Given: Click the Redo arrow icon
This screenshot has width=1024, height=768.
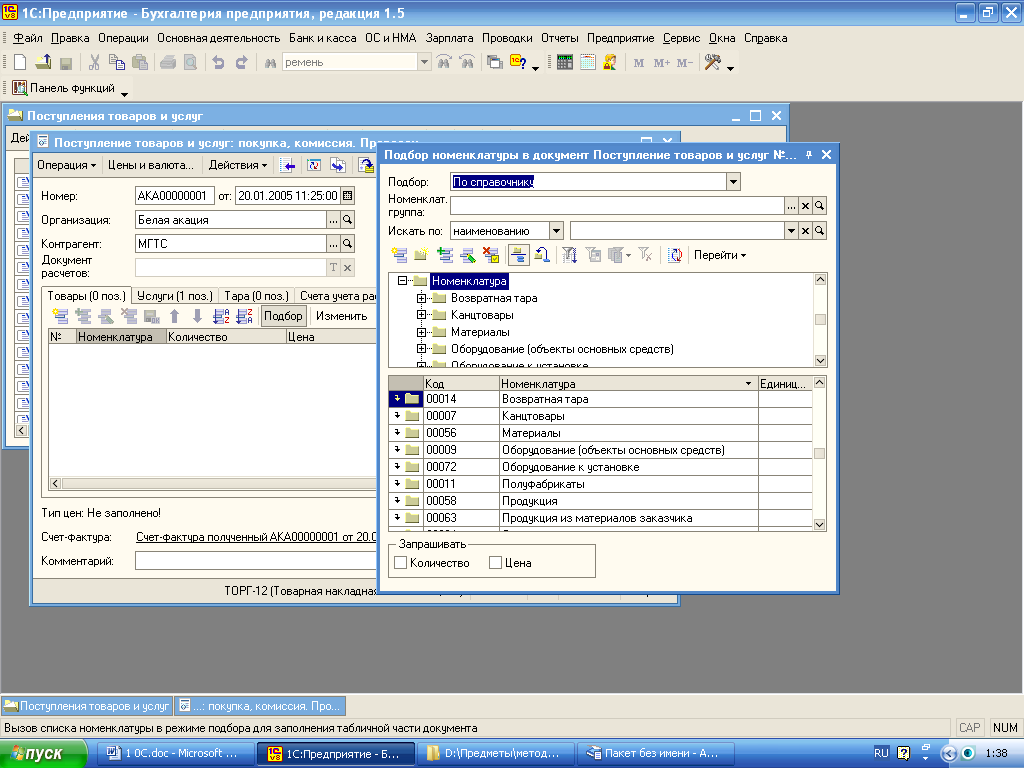Looking at the screenshot, I should [242, 62].
